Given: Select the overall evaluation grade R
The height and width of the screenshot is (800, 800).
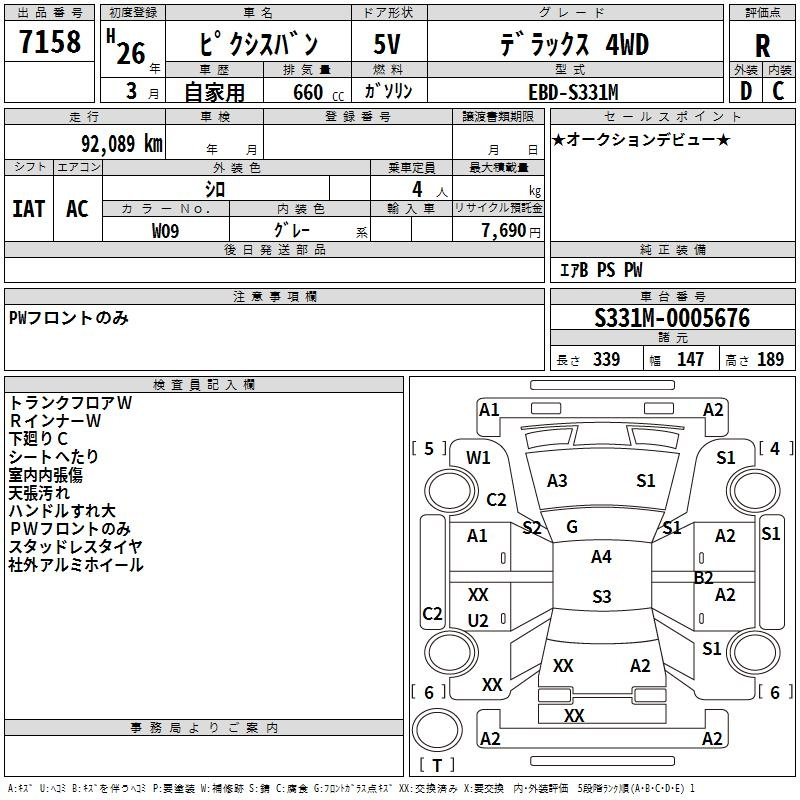Looking at the screenshot, I should coord(762,45).
